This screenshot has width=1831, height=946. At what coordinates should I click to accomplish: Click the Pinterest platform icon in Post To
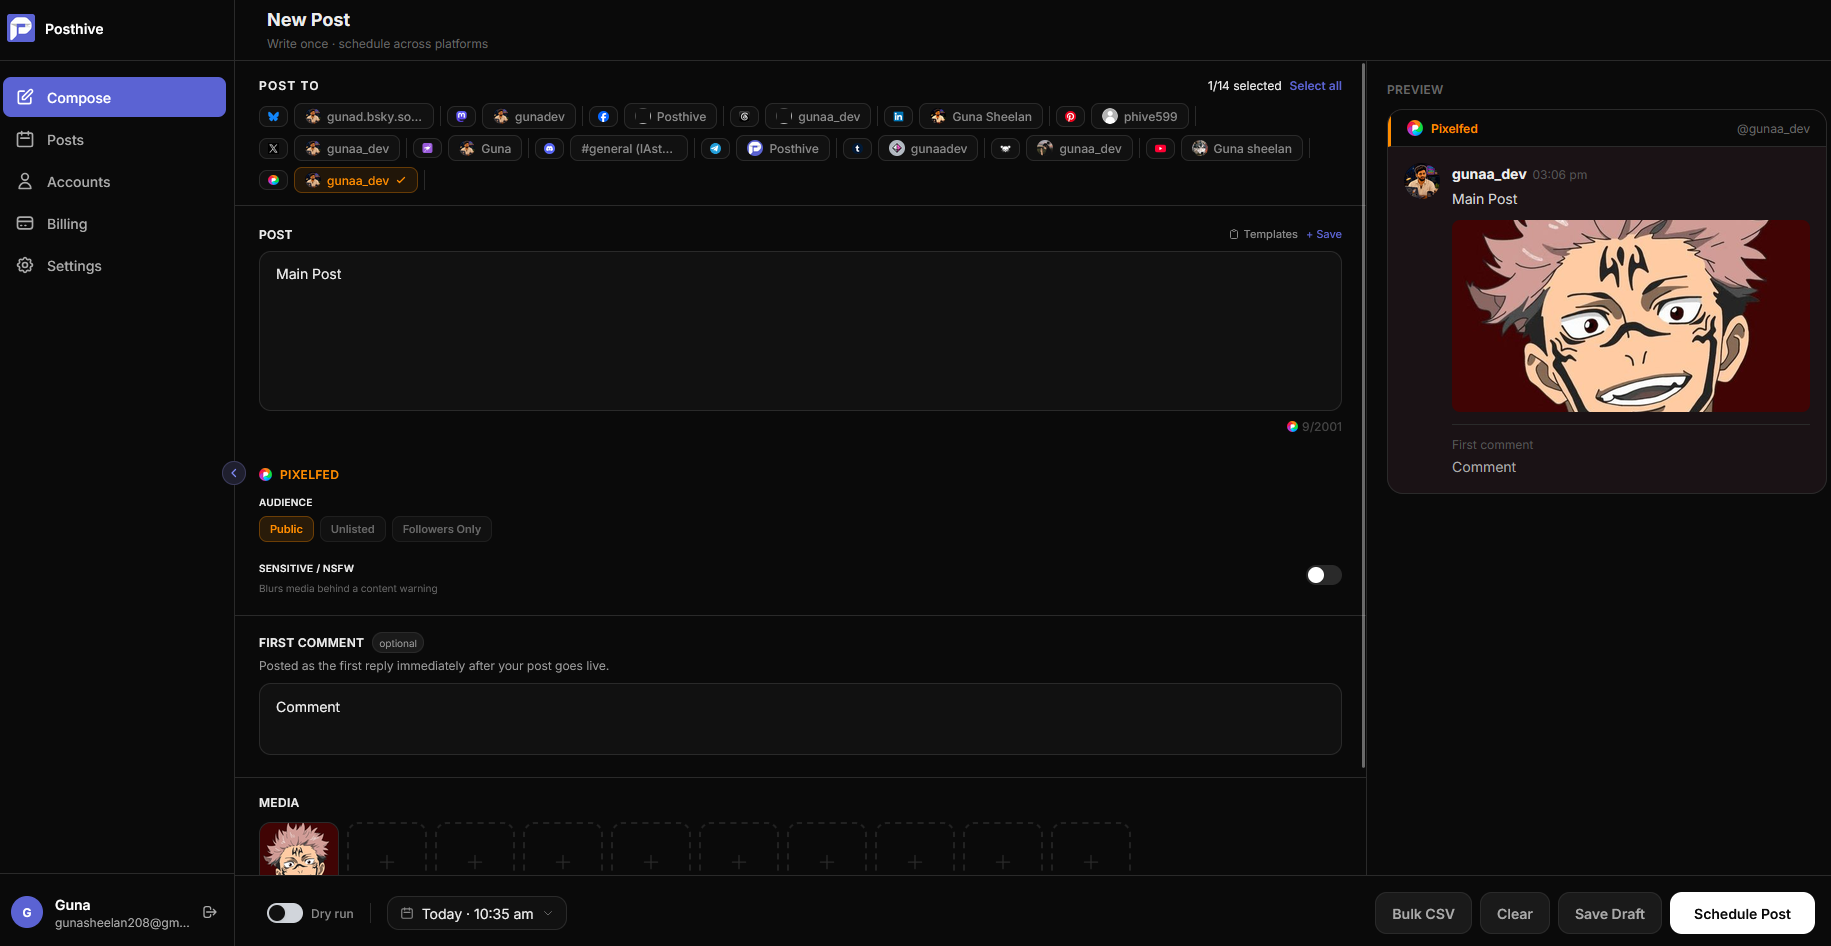(1070, 117)
